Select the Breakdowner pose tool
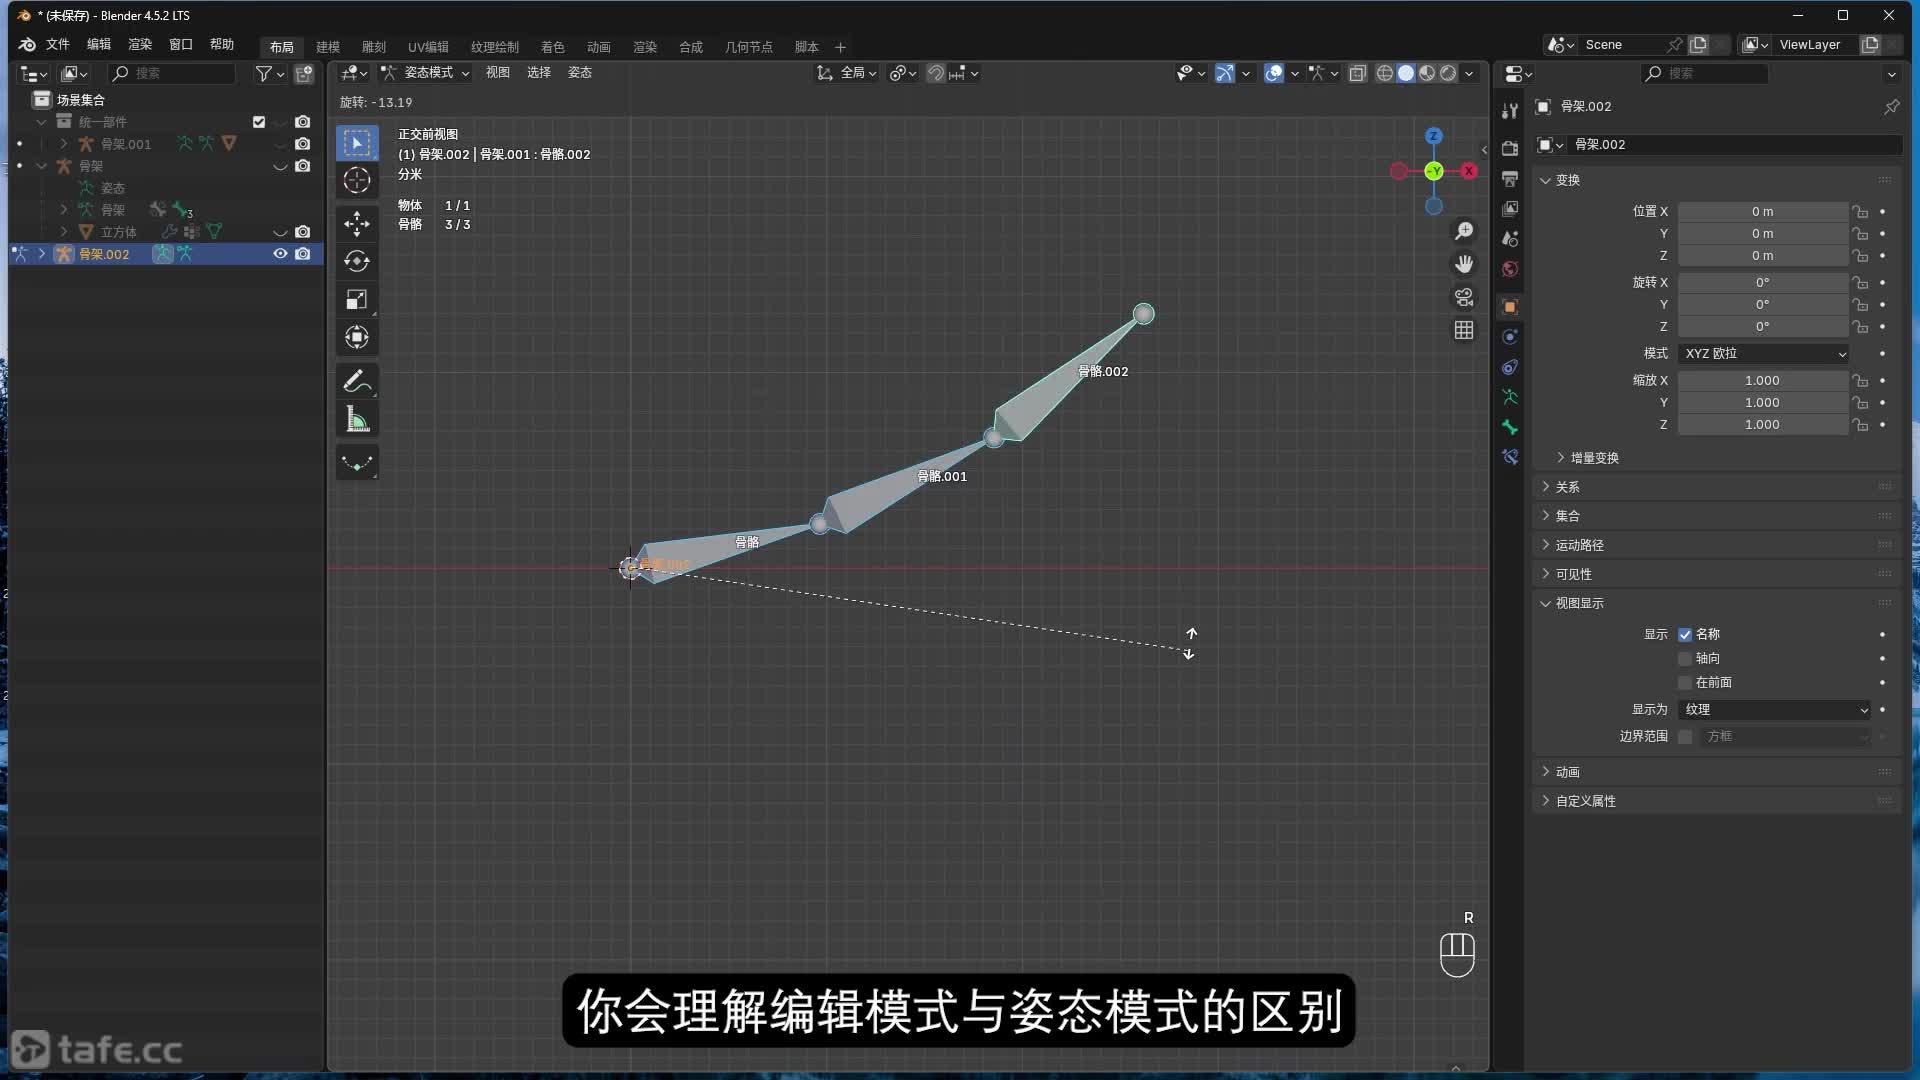1920x1080 pixels. tap(357, 463)
